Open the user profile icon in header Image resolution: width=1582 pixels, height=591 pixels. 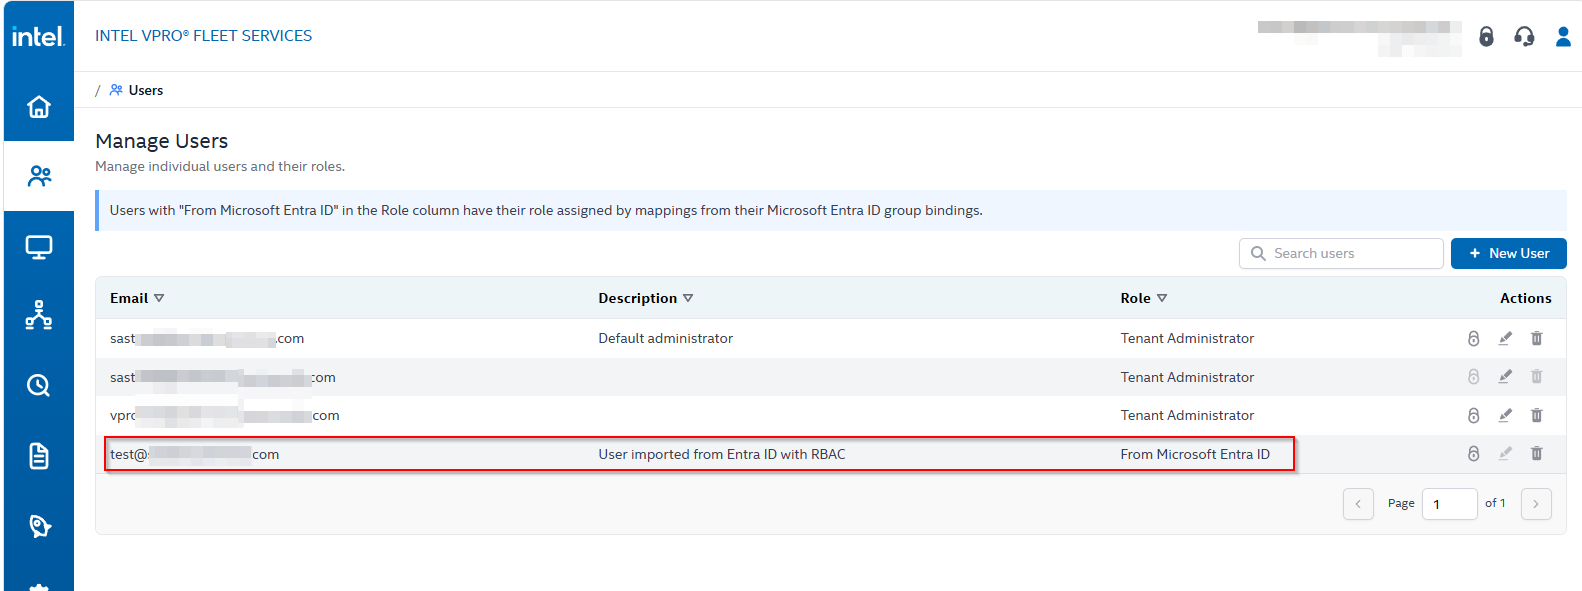click(1563, 37)
